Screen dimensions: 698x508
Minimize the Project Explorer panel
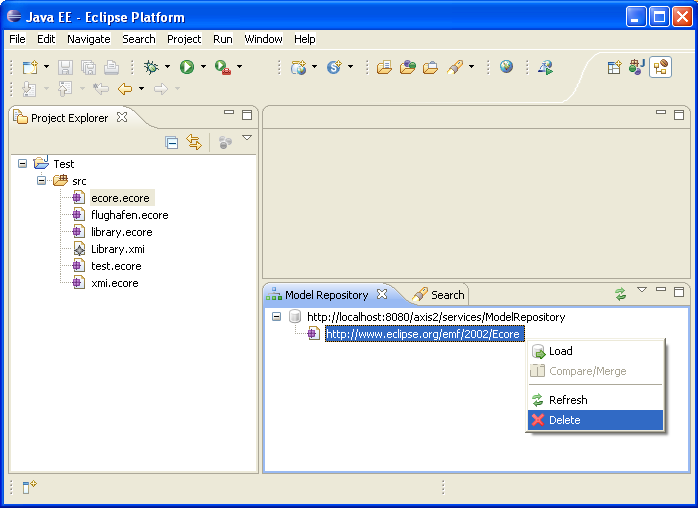pyautogui.click(x=229, y=112)
